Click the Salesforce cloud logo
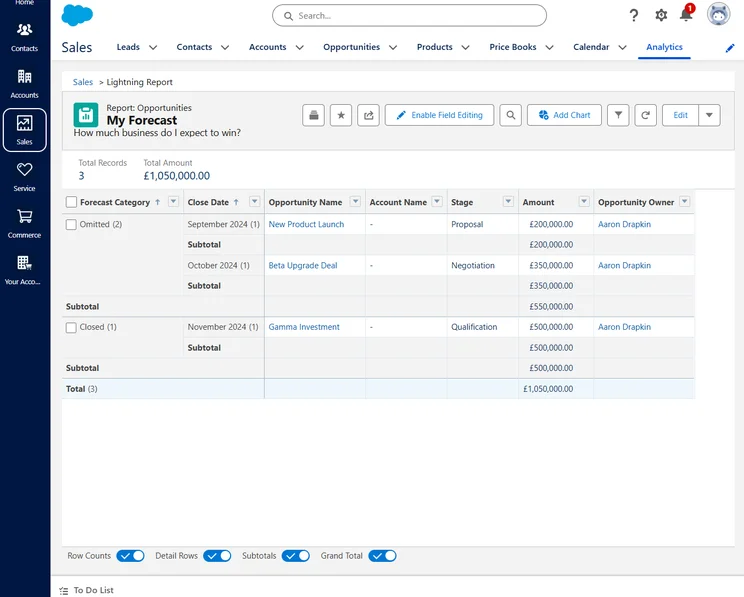744x597 pixels. (77, 16)
